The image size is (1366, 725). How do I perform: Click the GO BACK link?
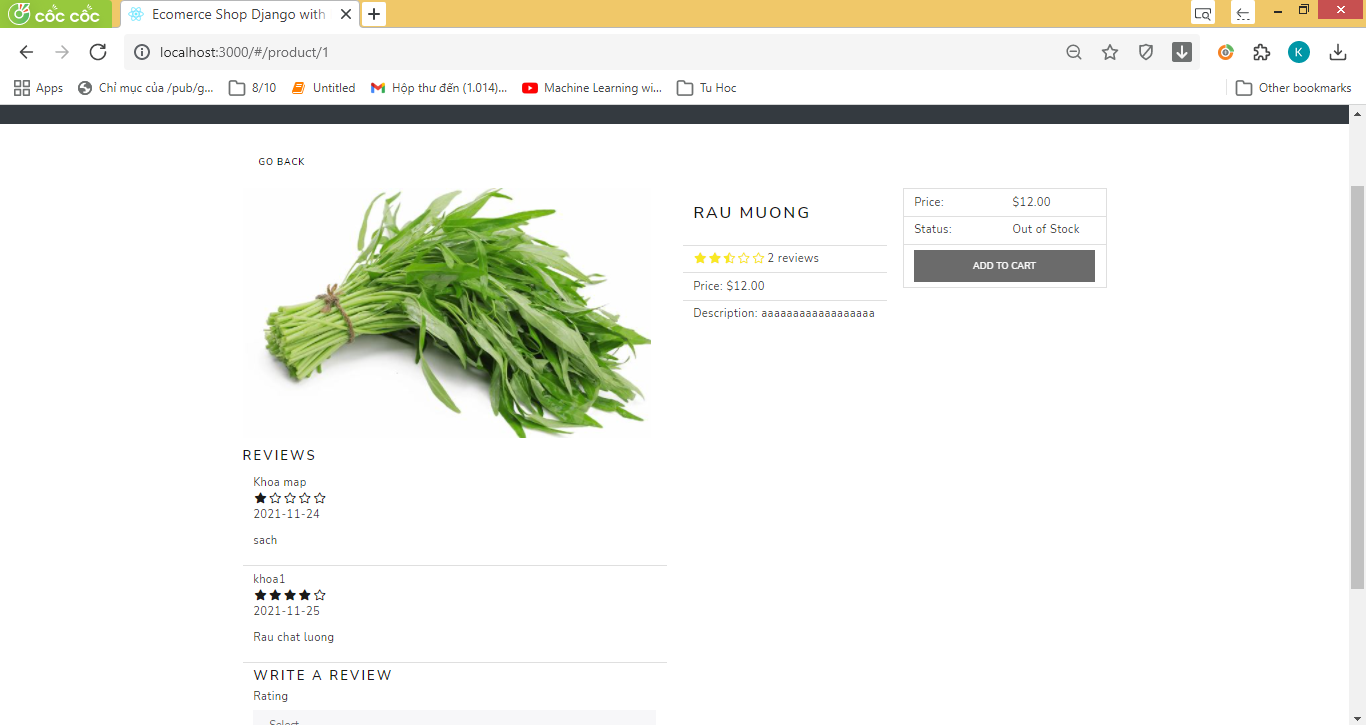pos(281,161)
